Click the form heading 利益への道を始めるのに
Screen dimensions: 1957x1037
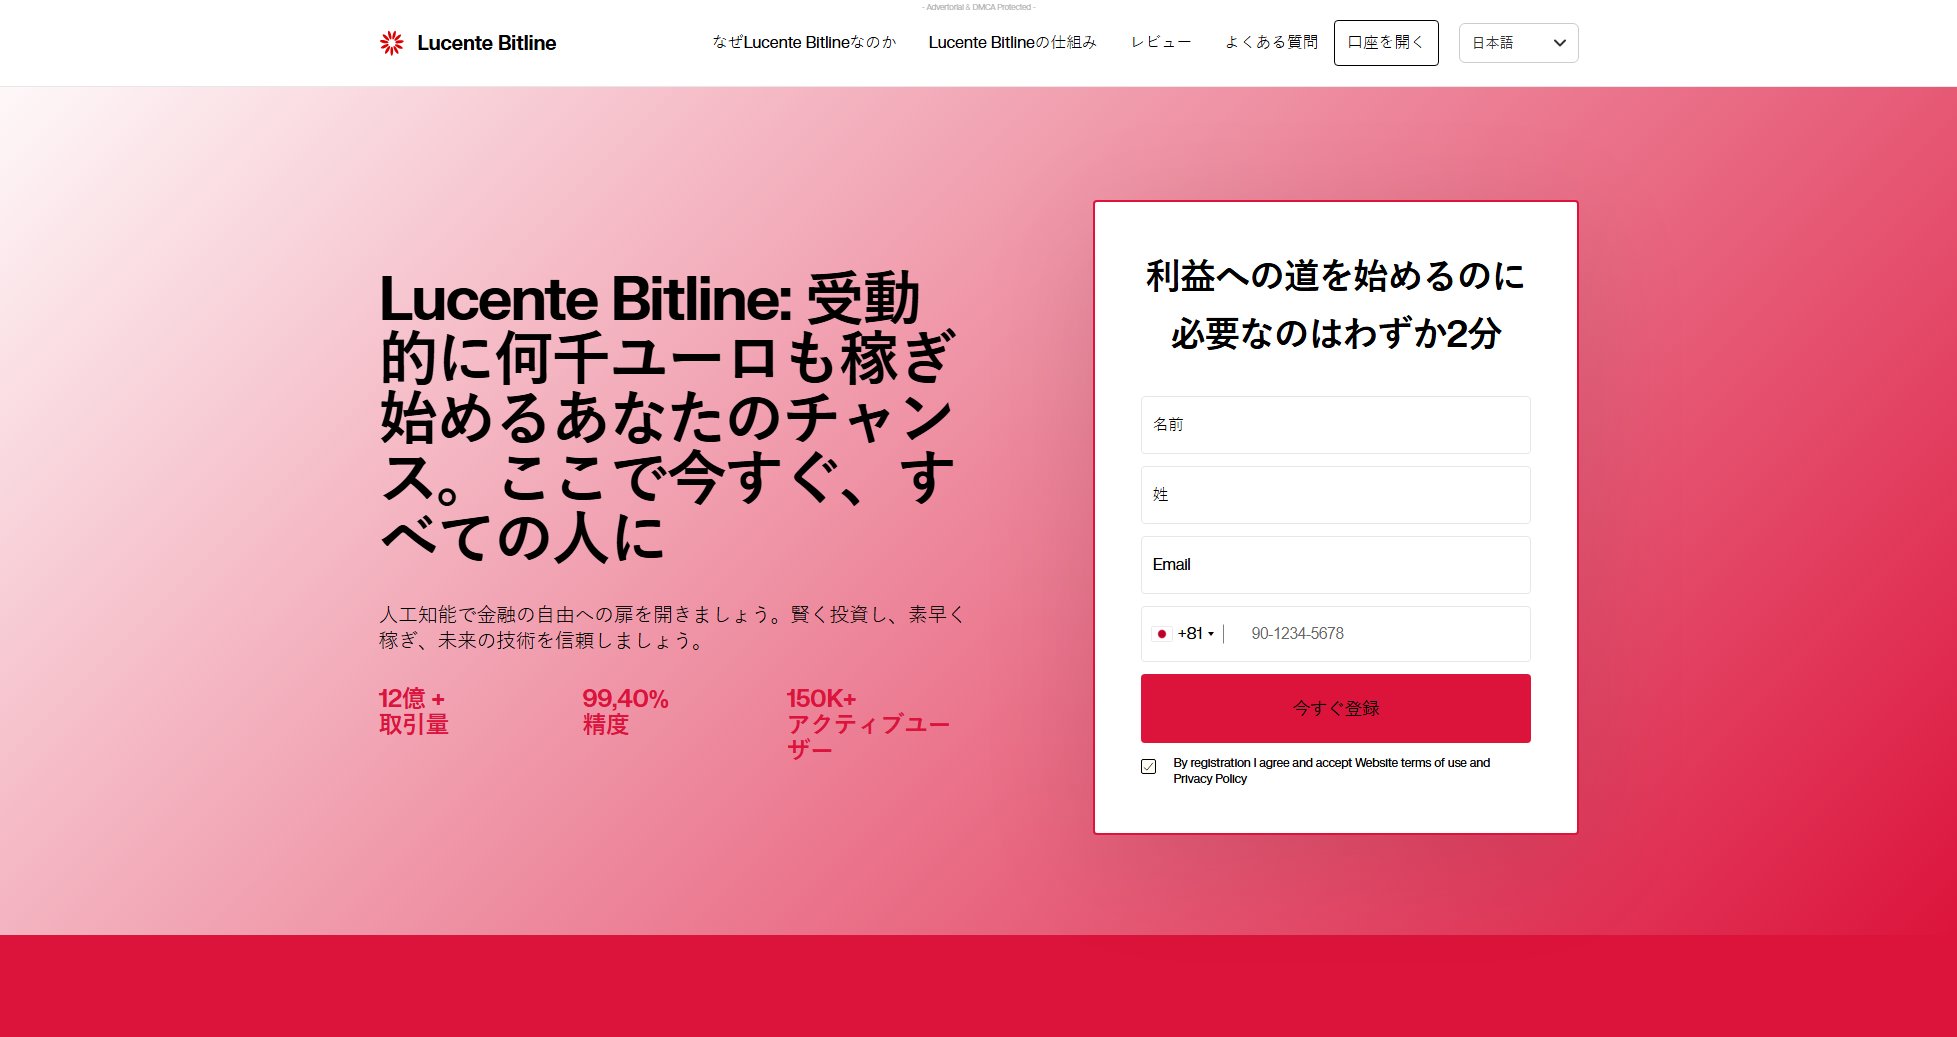1335,276
